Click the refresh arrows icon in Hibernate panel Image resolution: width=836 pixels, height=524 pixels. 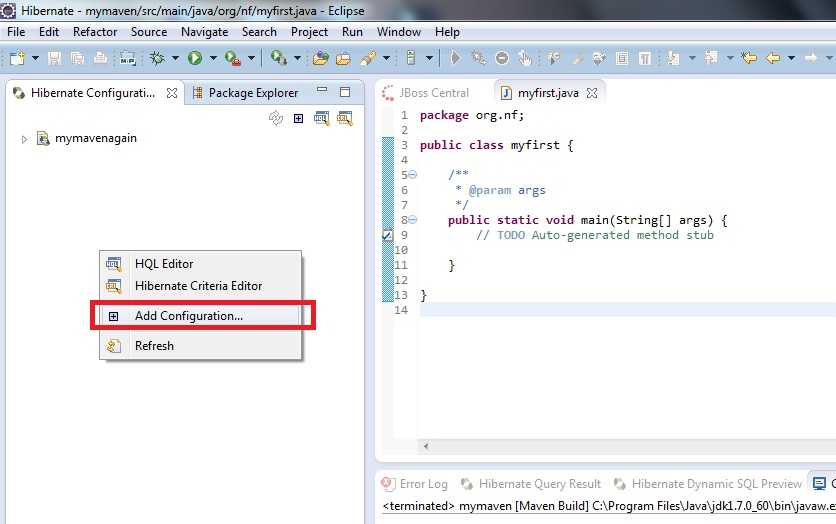[x=276, y=118]
